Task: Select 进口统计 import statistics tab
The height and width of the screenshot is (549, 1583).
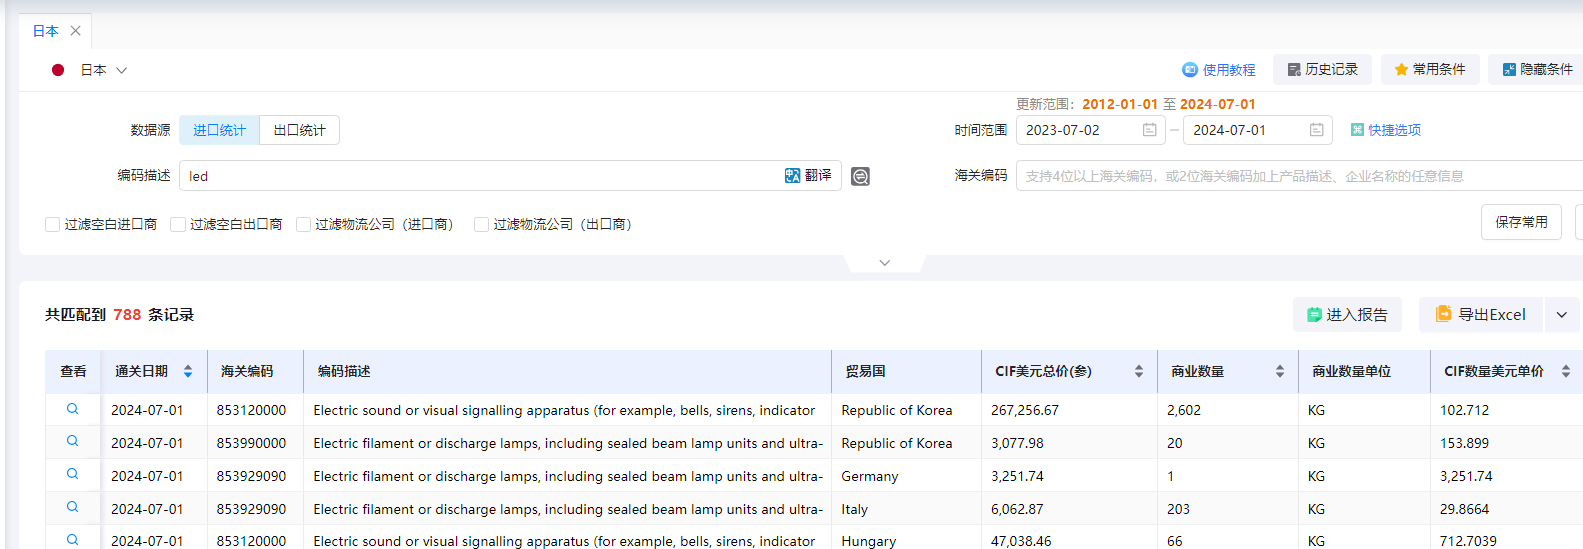Action: click(x=219, y=130)
